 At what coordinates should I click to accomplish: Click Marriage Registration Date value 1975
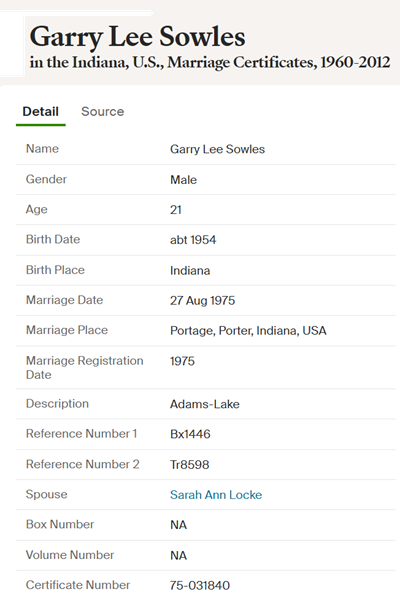(182, 361)
